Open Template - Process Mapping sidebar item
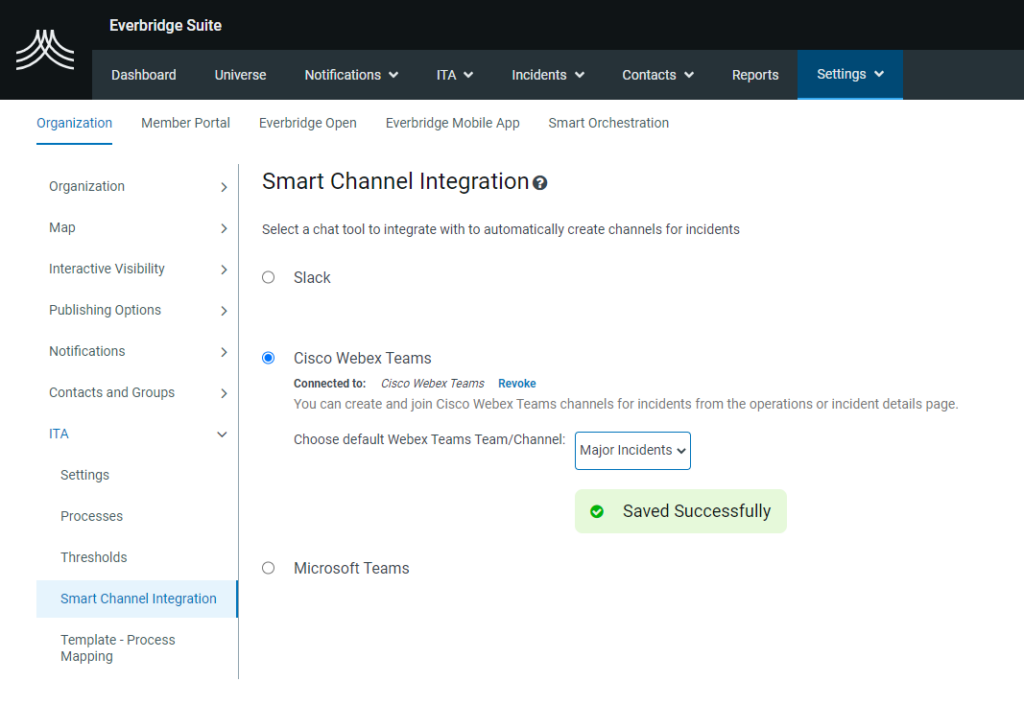The width and height of the screenshot is (1024, 705). 118,648
